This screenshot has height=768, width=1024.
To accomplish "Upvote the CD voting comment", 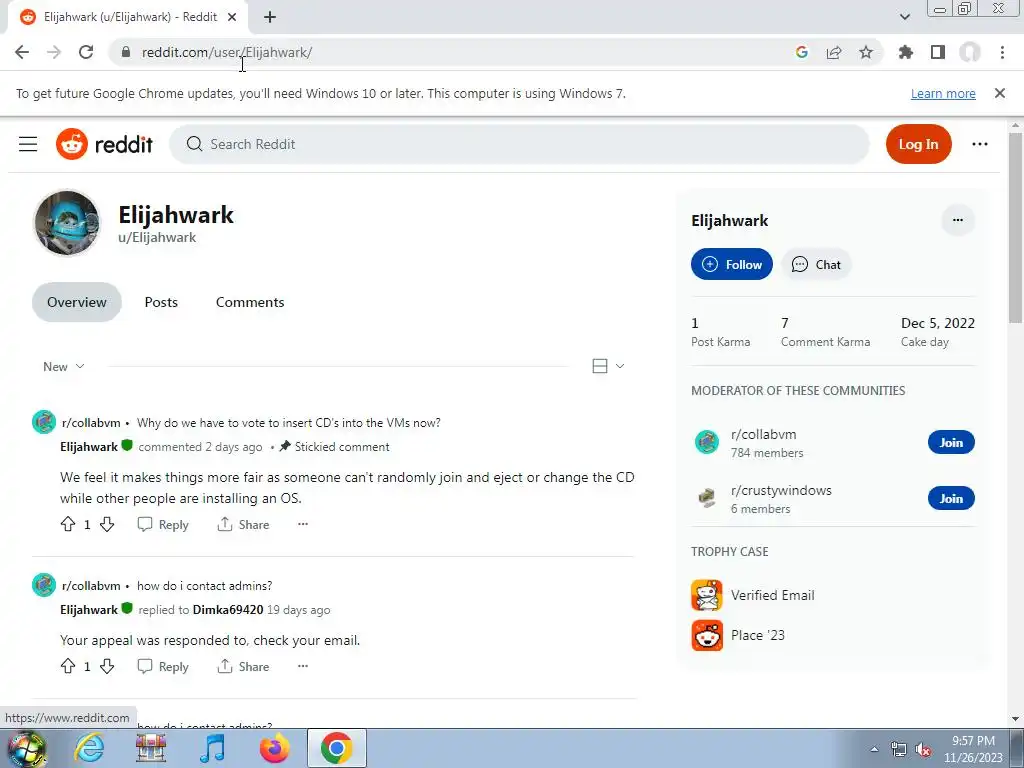I will click(68, 524).
